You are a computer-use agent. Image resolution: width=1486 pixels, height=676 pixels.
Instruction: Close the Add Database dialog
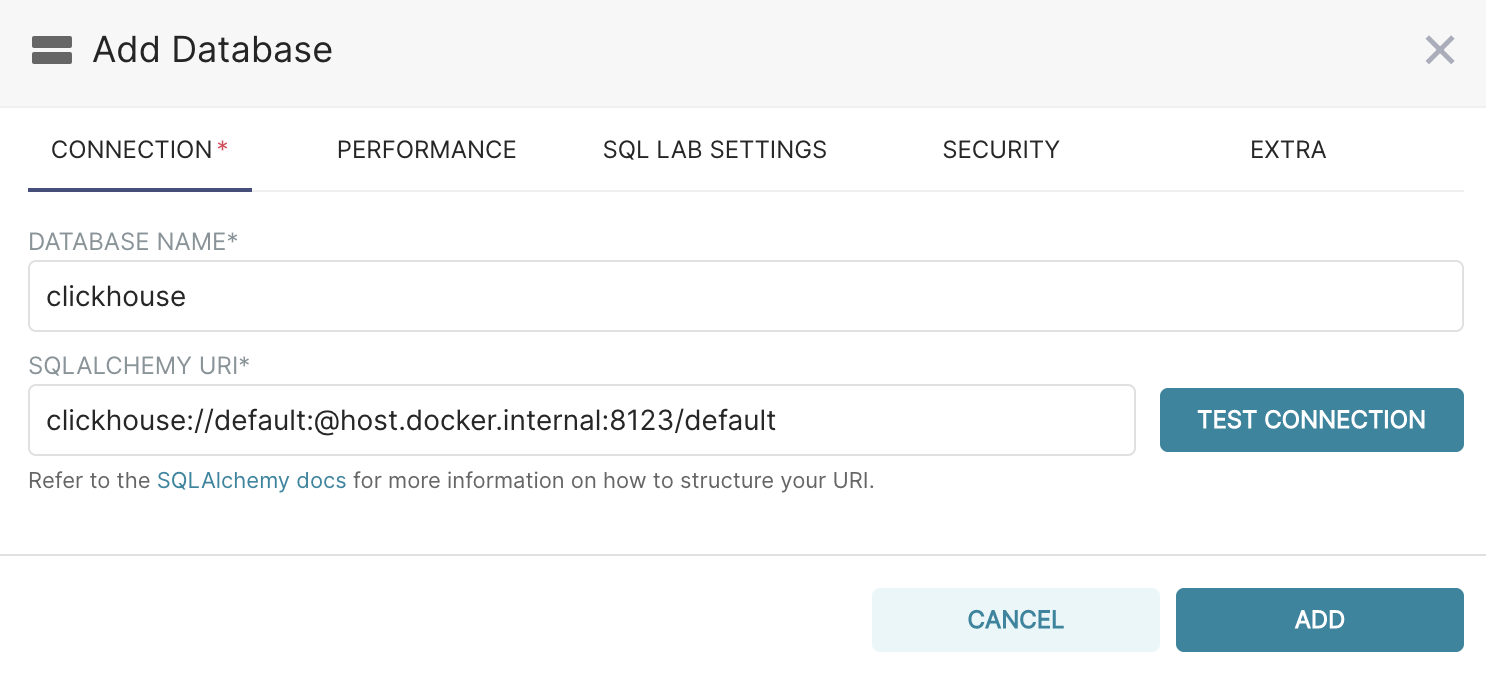click(1439, 50)
